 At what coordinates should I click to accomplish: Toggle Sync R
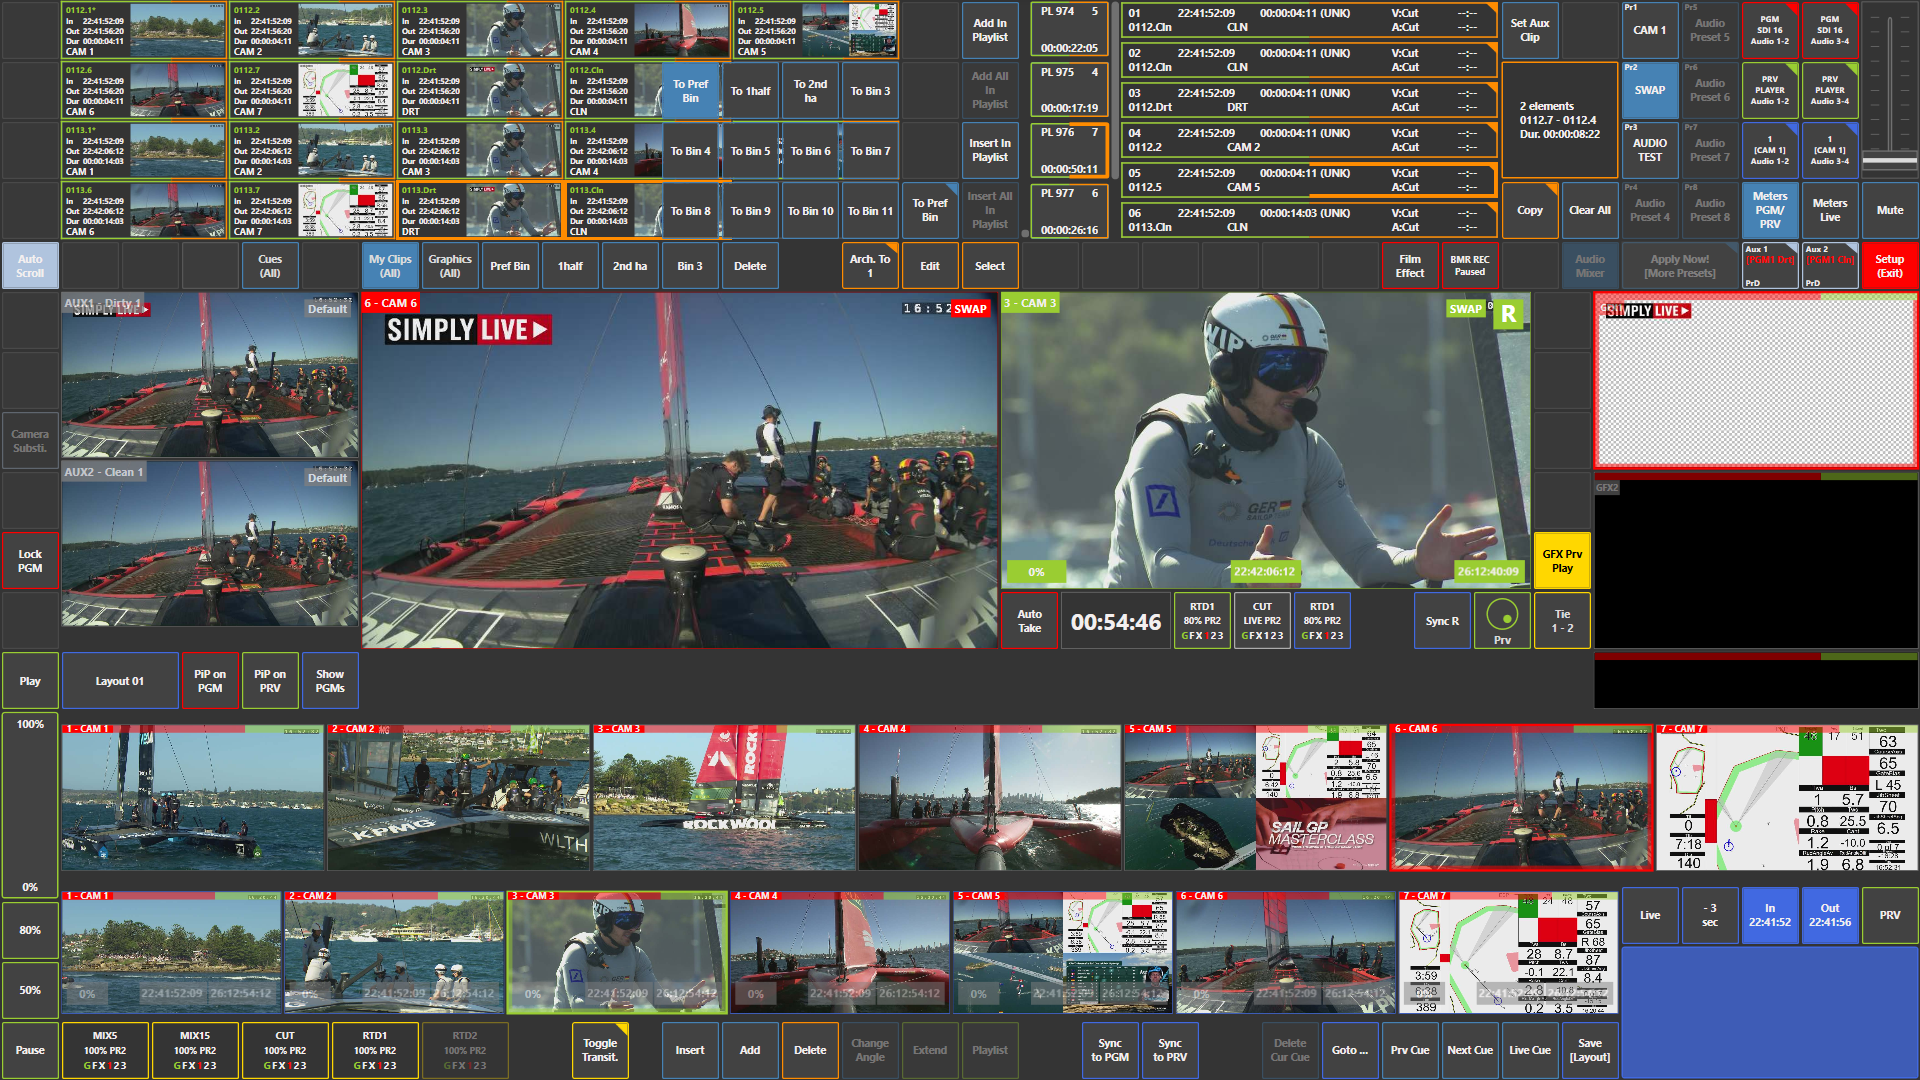[x=1442, y=621]
